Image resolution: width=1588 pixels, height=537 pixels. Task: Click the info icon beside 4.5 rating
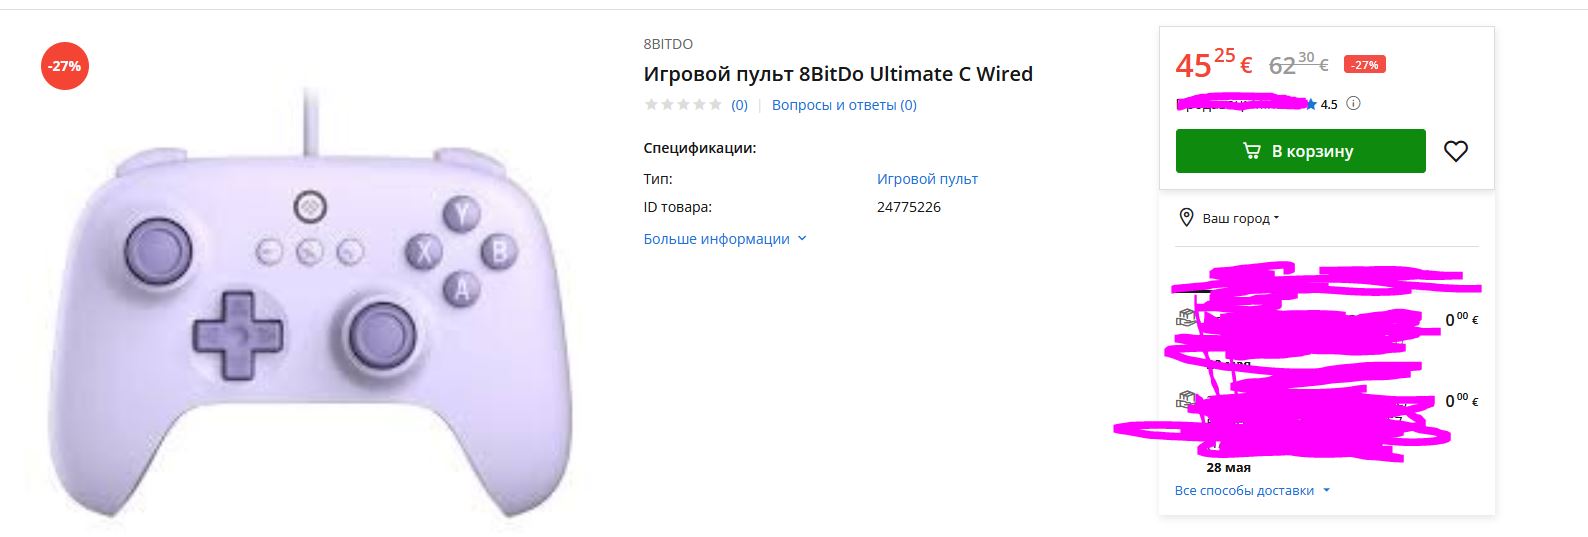pos(1353,103)
